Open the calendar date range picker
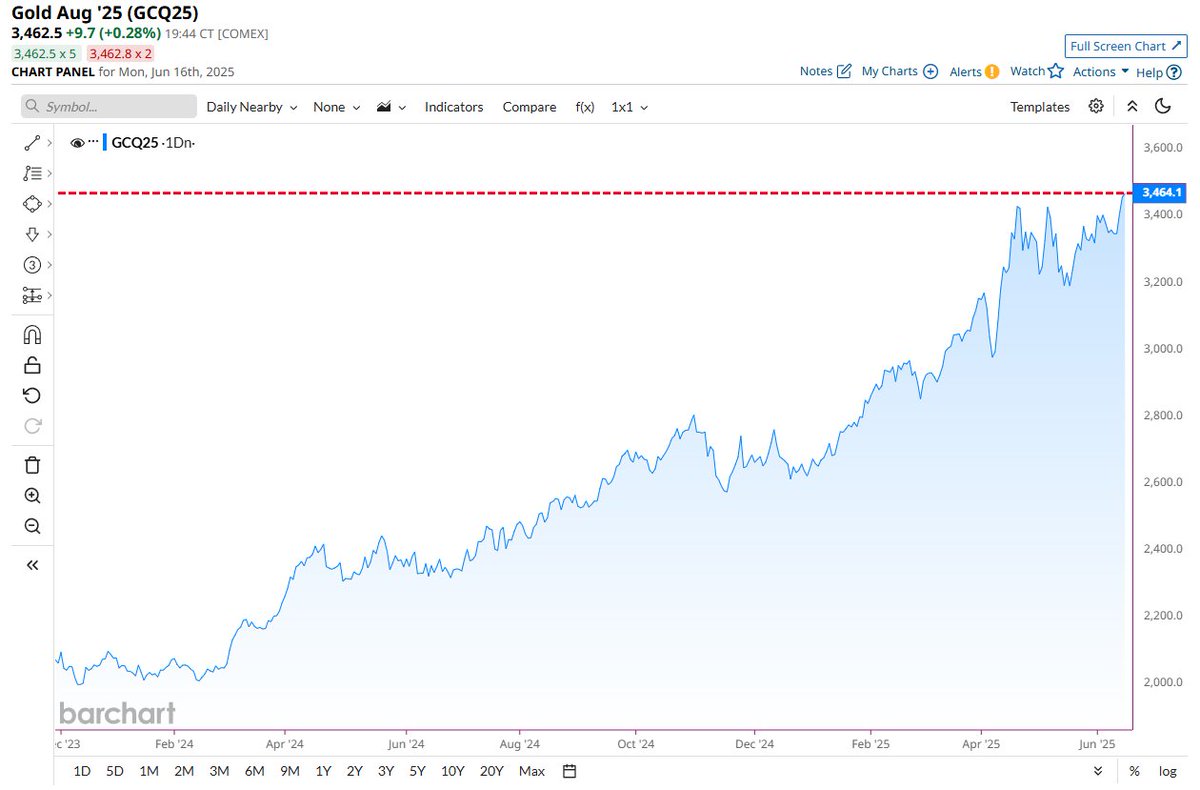The image size is (1200, 790). click(x=570, y=771)
